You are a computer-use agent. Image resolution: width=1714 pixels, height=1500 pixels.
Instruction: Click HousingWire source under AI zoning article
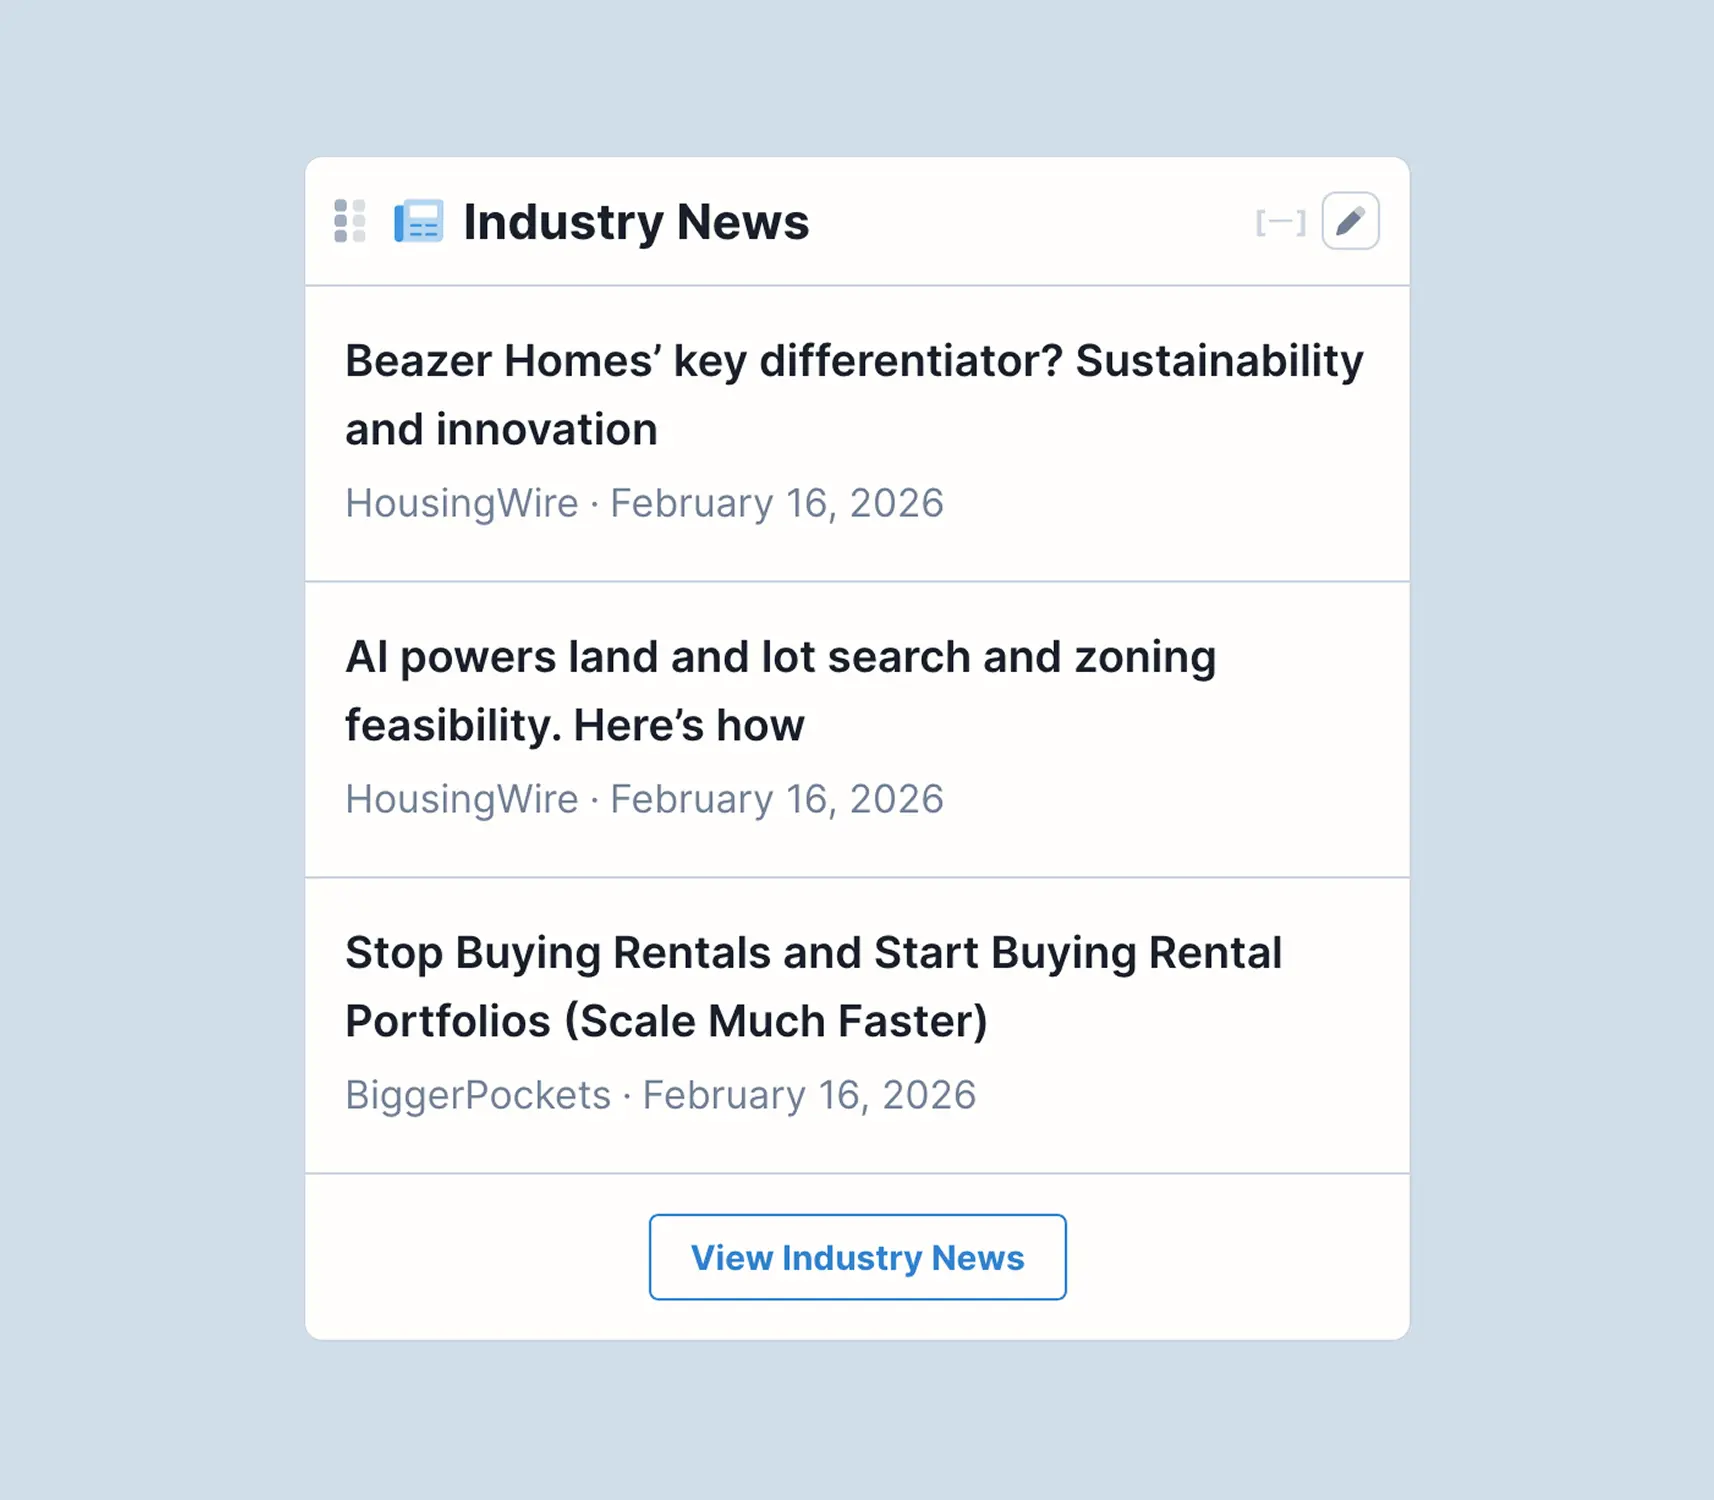461,799
